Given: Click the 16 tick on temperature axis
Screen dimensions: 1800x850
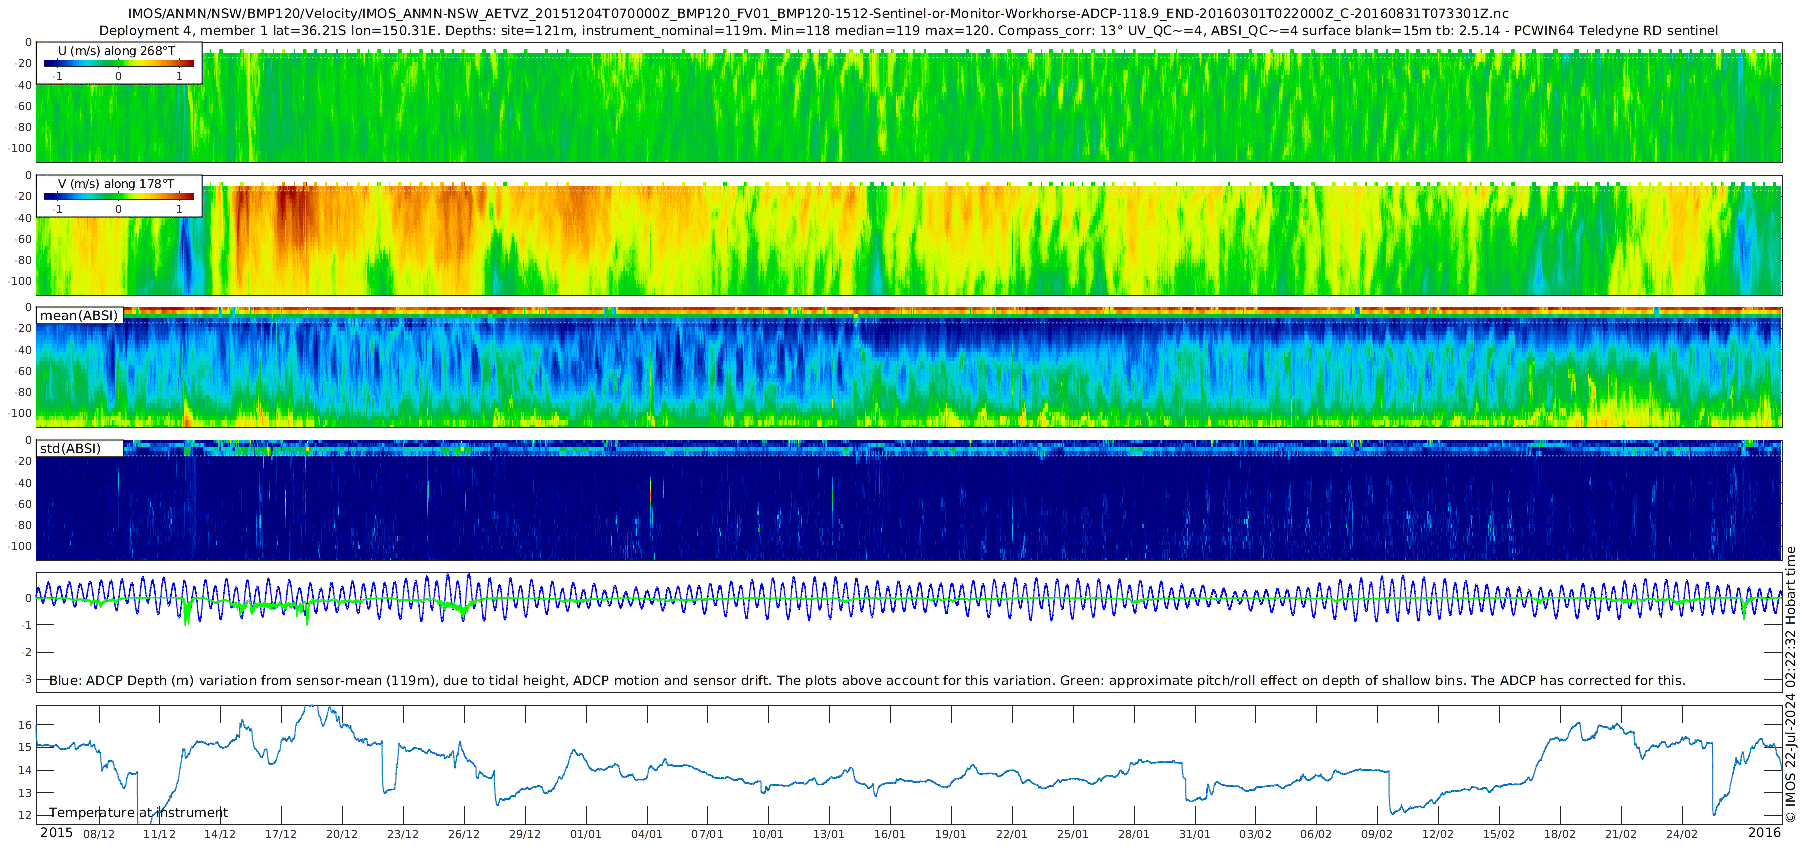Looking at the screenshot, I should pyautogui.click(x=25, y=725).
